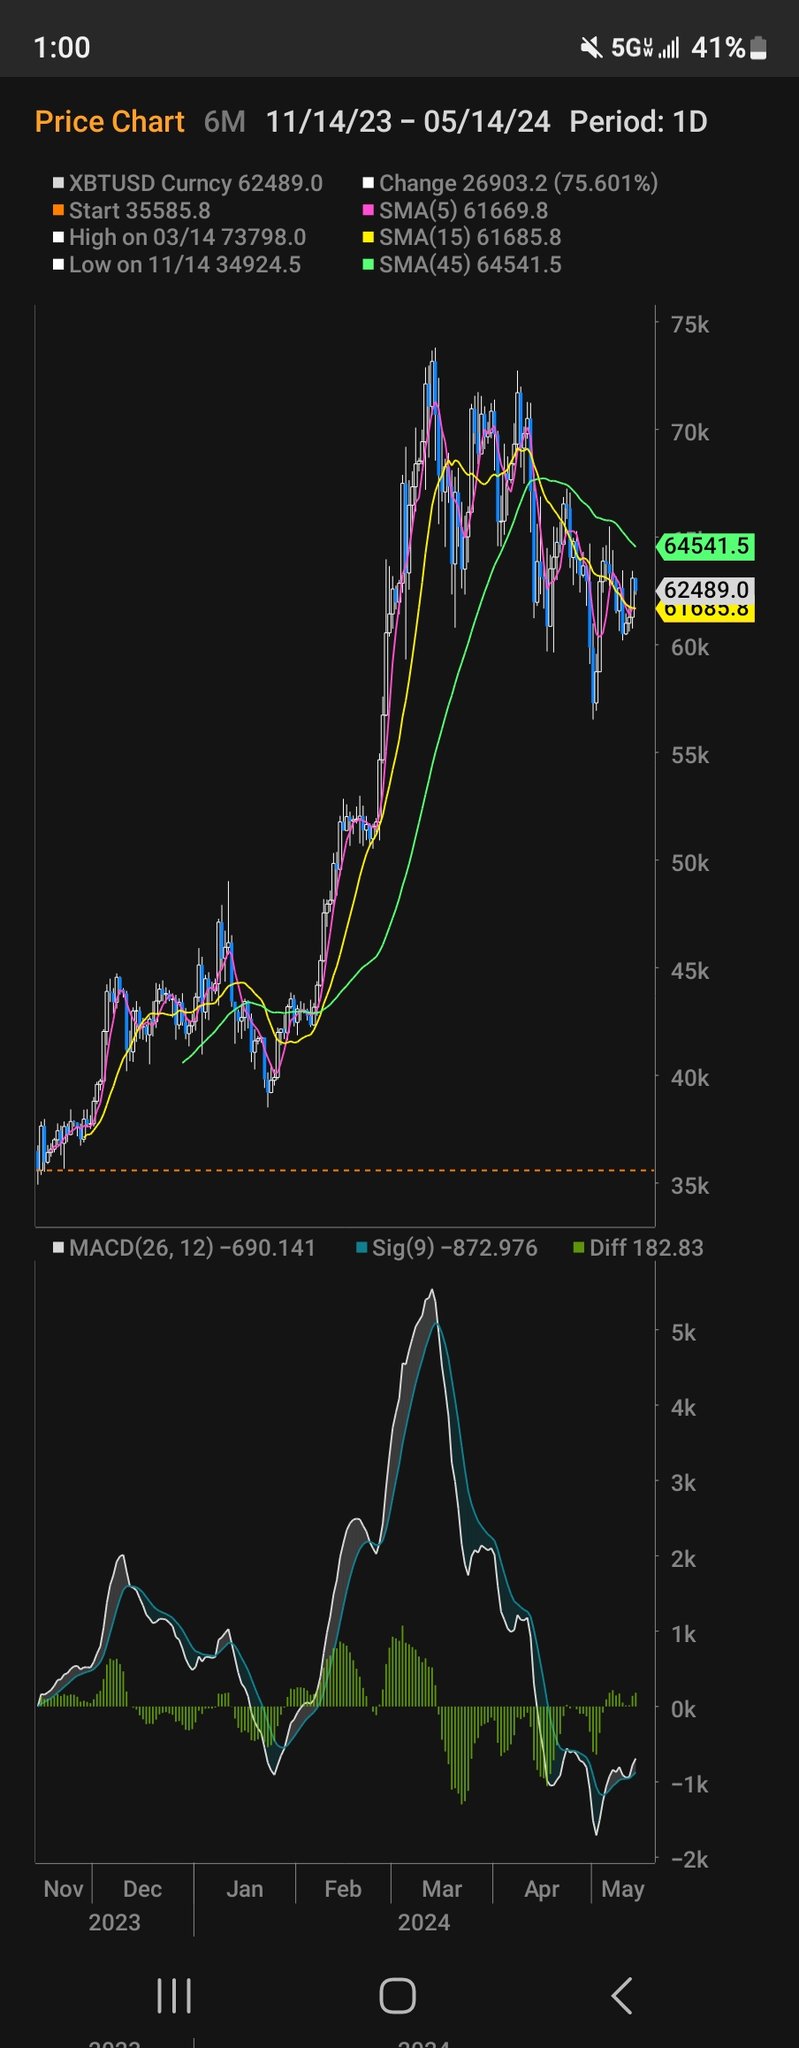Viewport: 799px width, 2048px height.
Task: Open the date range 11/14/23 – 05/14/24
Action: [408, 122]
